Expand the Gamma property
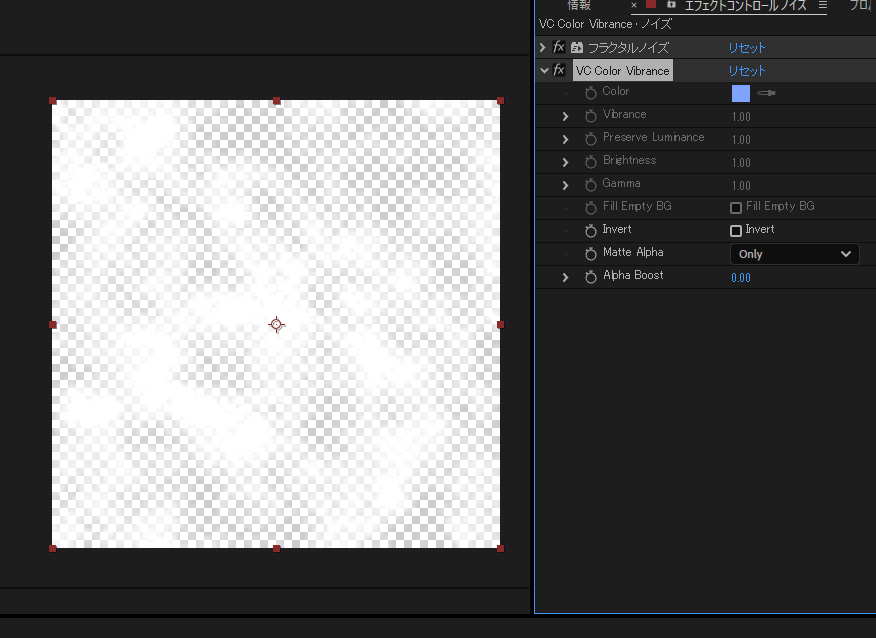876x638 pixels. [x=565, y=185]
